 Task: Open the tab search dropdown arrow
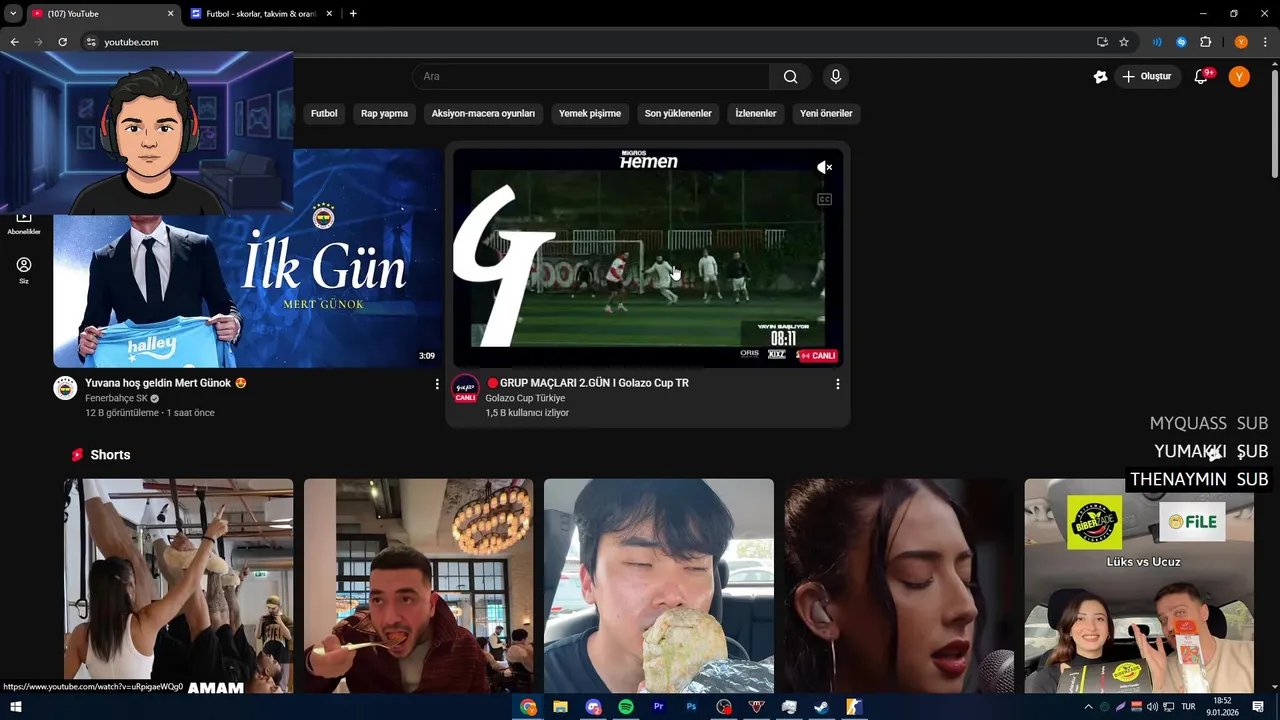point(13,14)
